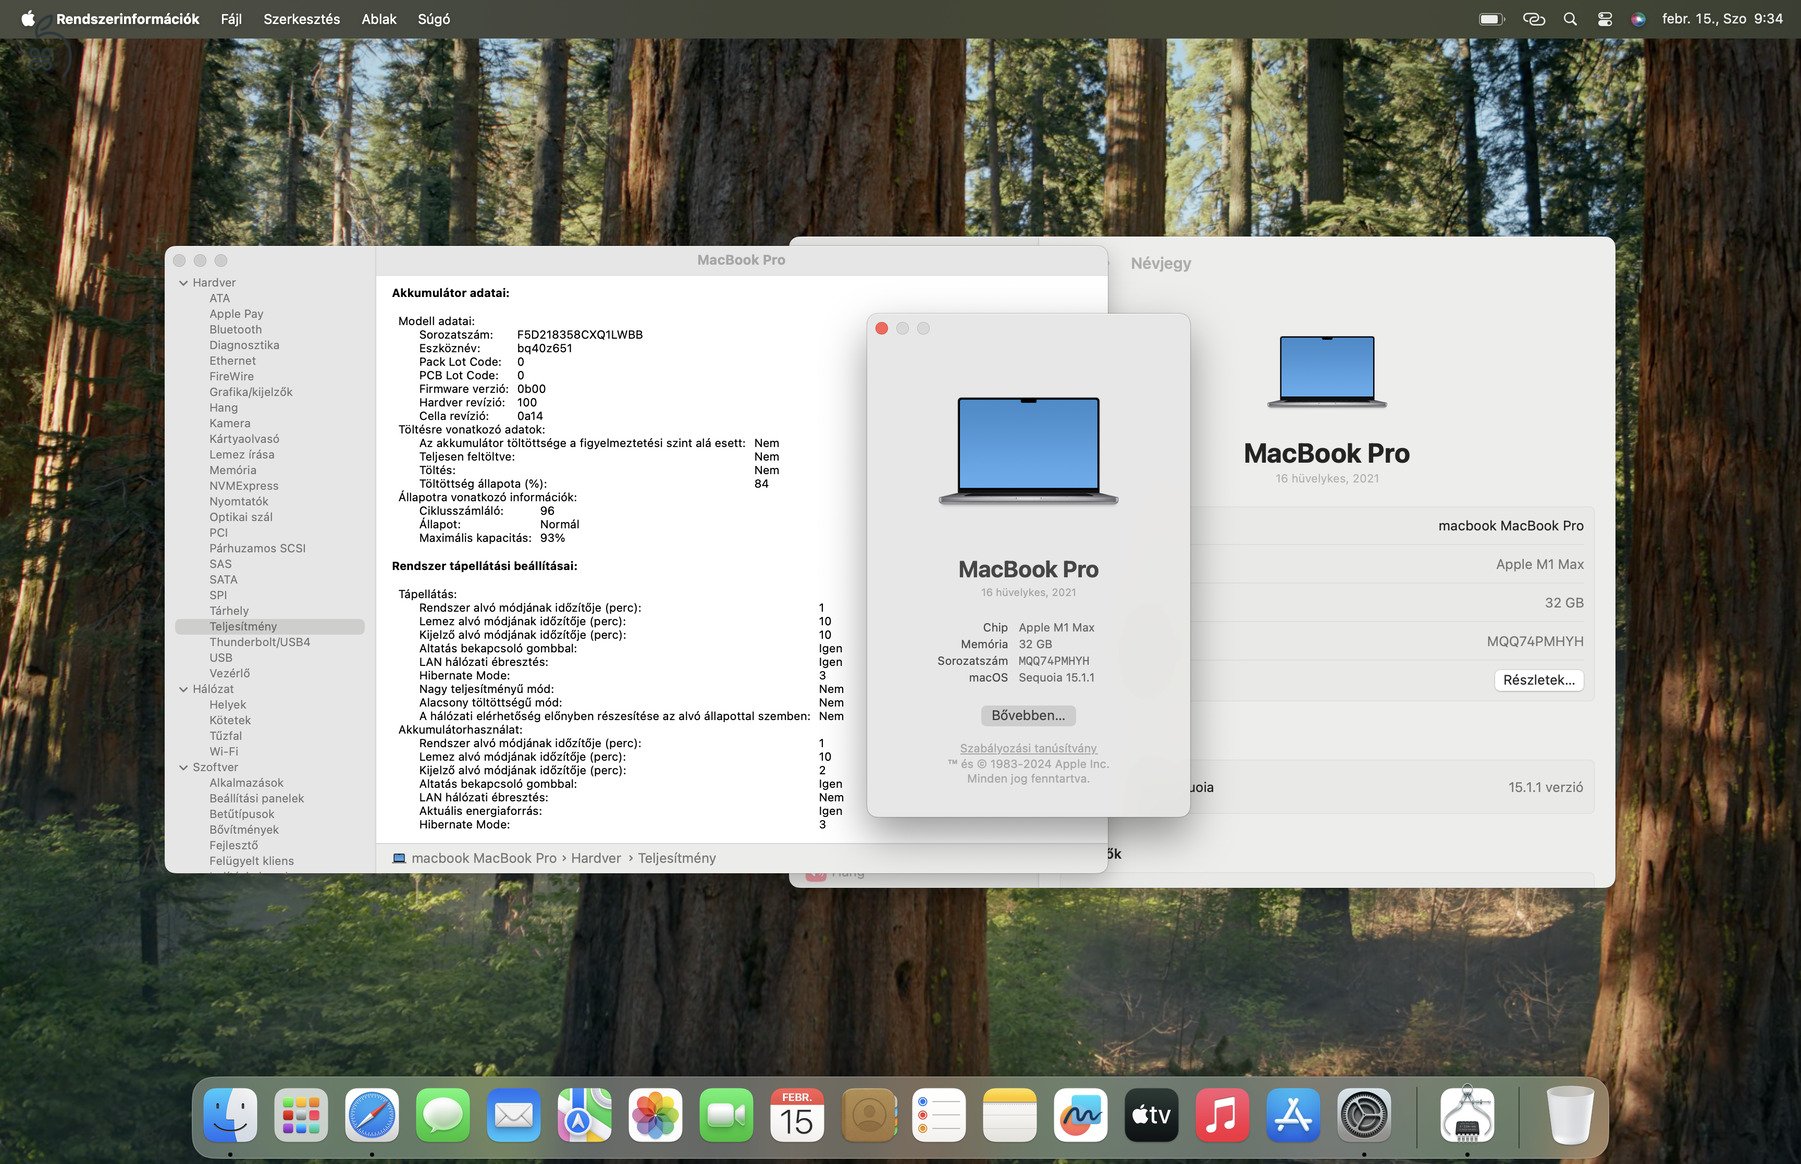Open the Notes app in the Dock
This screenshot has height=1164, width=1801.
[1010, 1115]
